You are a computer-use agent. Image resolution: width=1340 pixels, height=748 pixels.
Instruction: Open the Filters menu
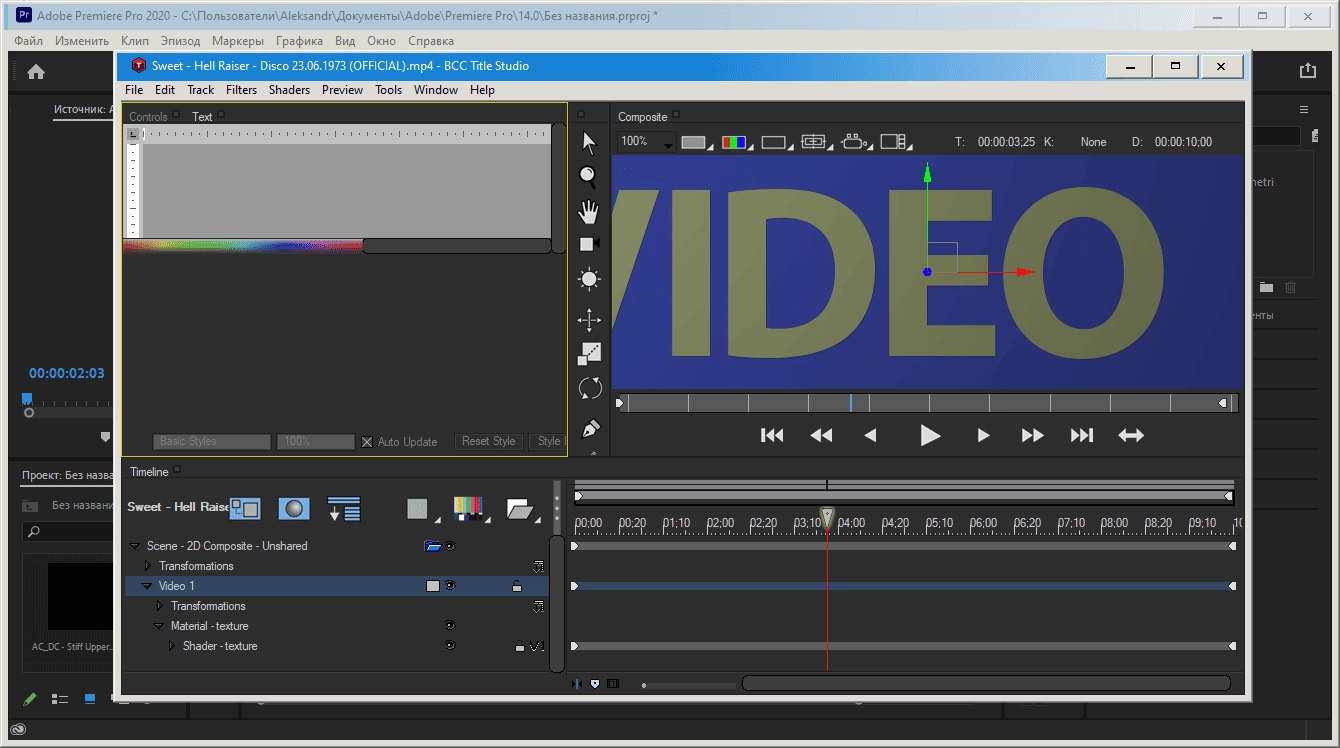[241, 90]
